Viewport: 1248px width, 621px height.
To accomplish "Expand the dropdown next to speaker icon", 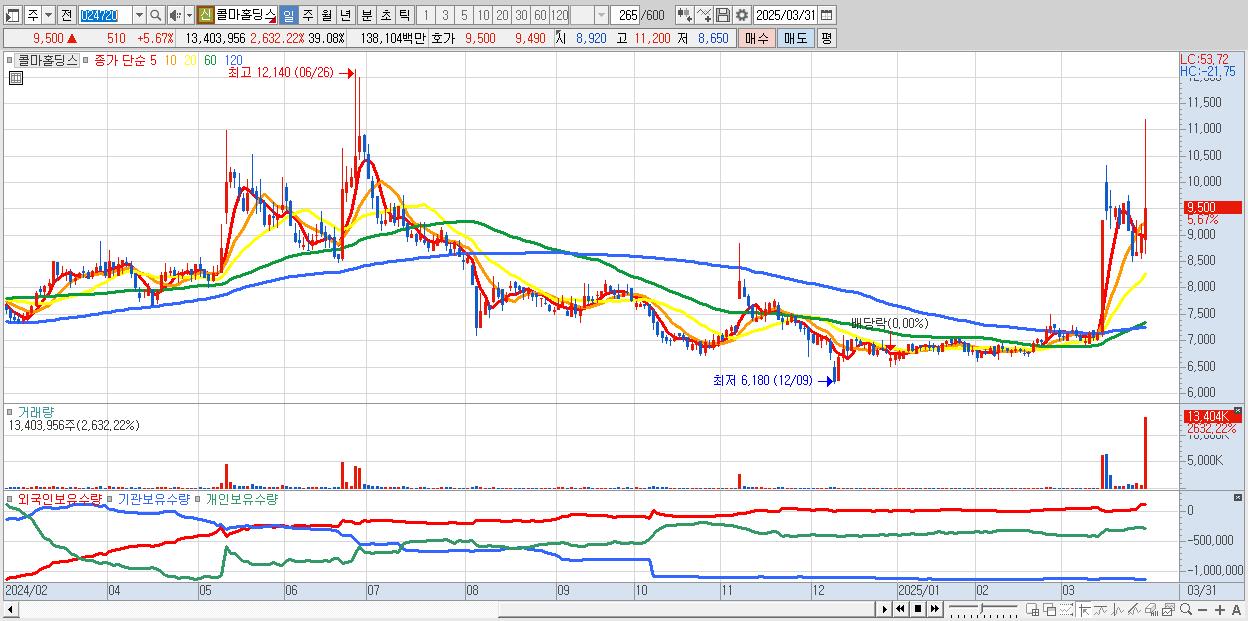I will click(189, 15).
